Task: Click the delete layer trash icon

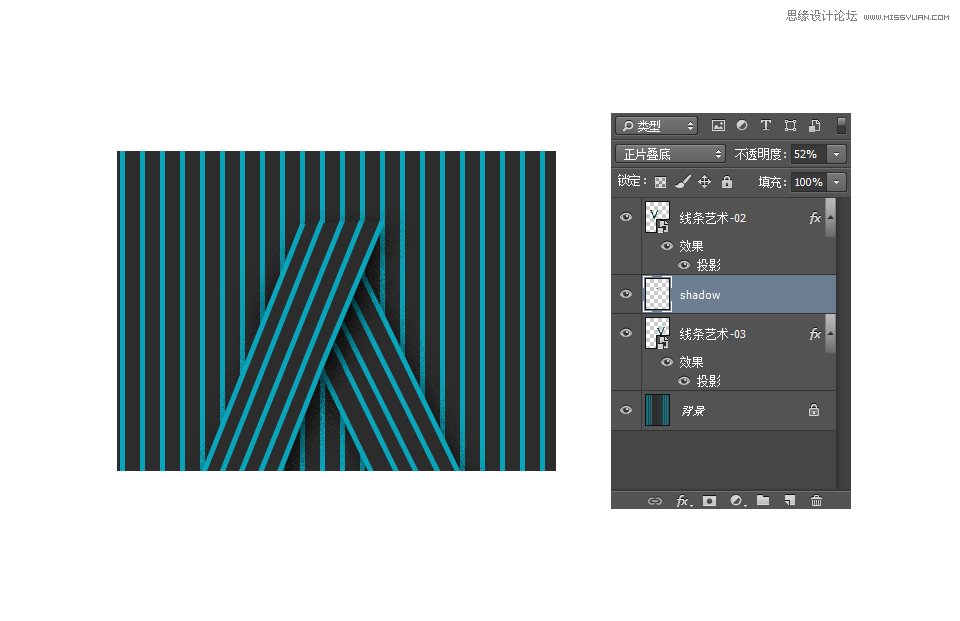Action: click(816, 501)
